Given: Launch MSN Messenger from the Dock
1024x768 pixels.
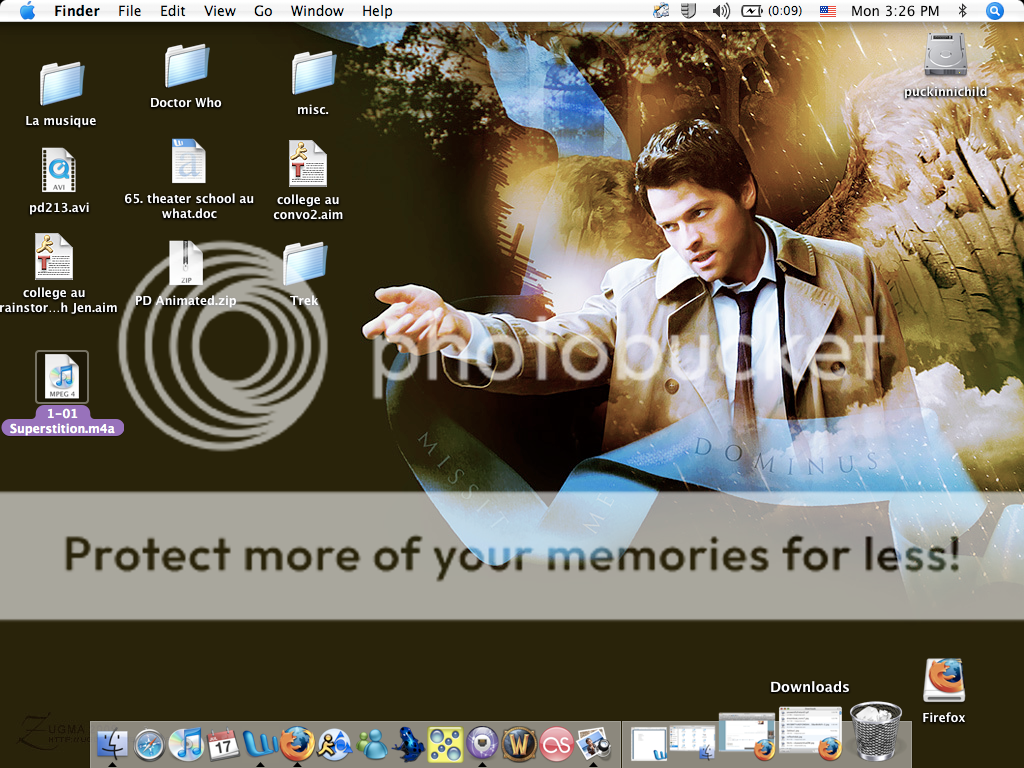Looking at the screenshot, I should (x=371, y=744).
